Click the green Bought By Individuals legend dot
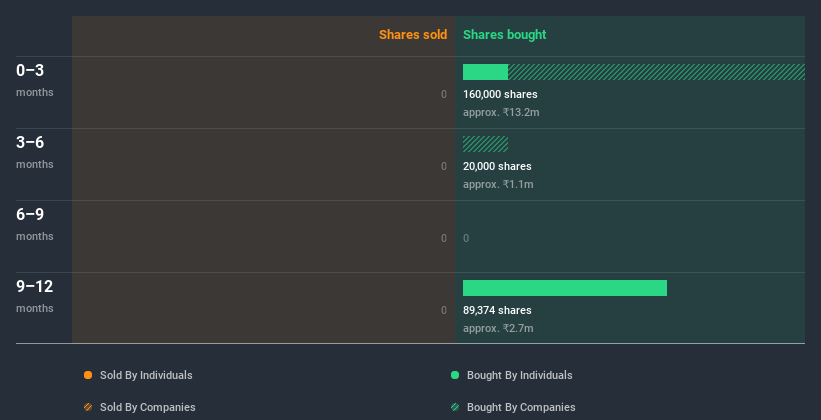This screenshot has width=821, height=420. click(455, 375)
